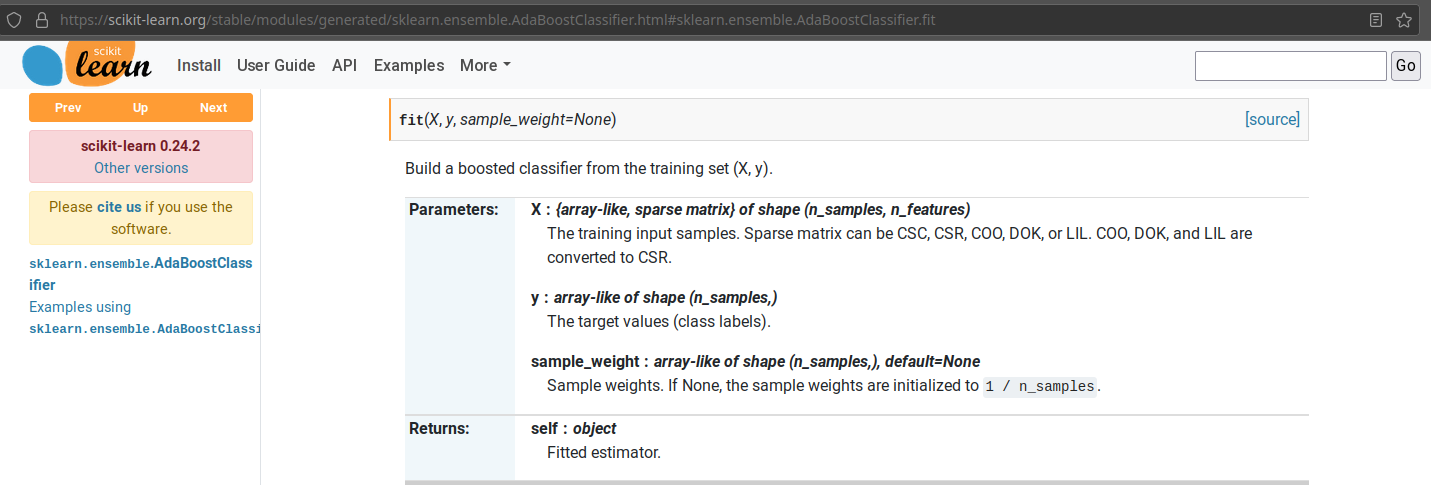
Task: Follow the cite us link
Action: coord(119,207)
